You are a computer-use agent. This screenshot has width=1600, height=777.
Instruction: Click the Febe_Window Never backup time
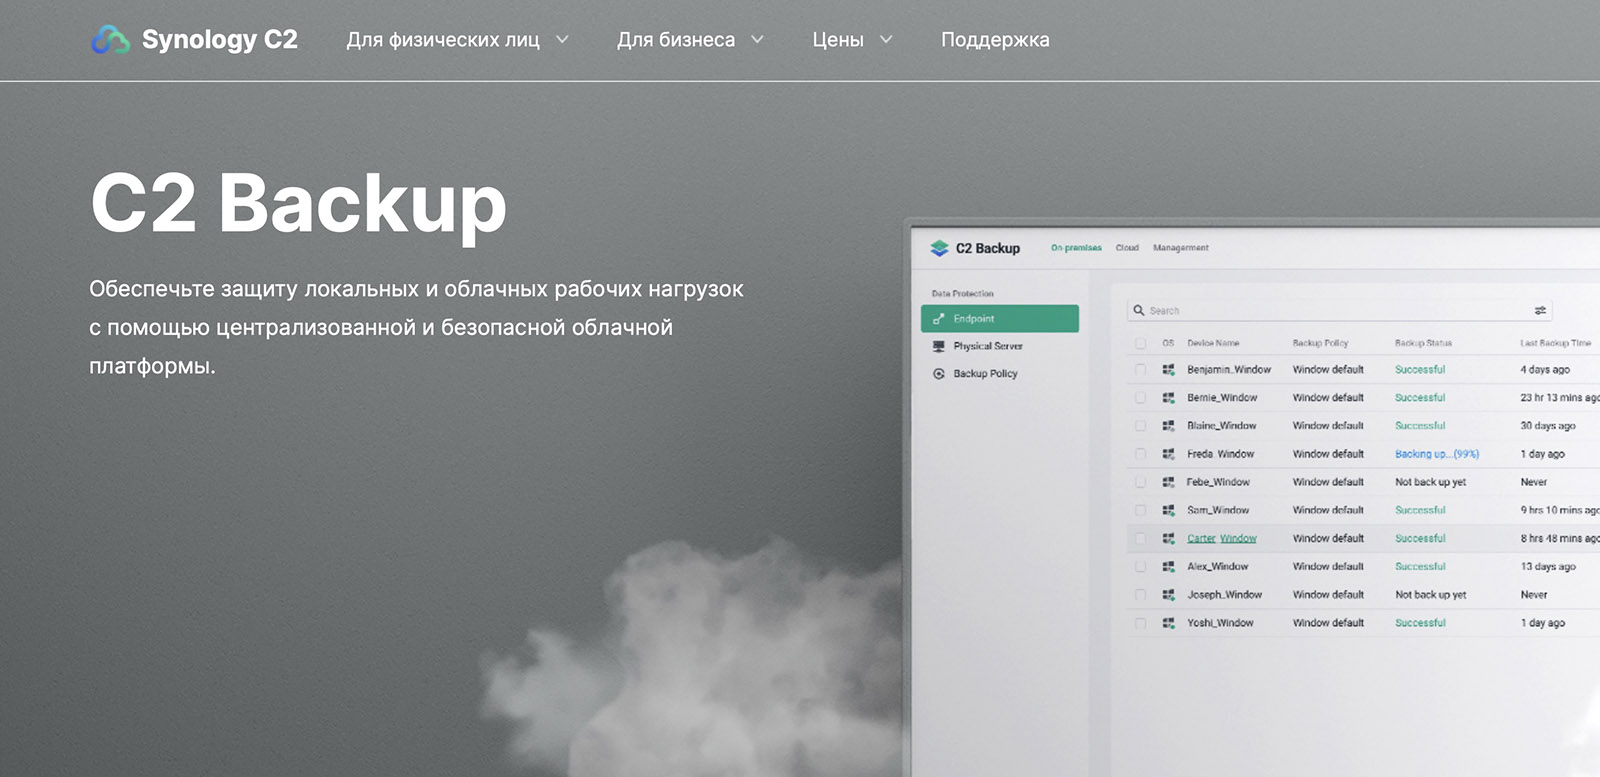pyautogui.click(x=1534, y=482)
